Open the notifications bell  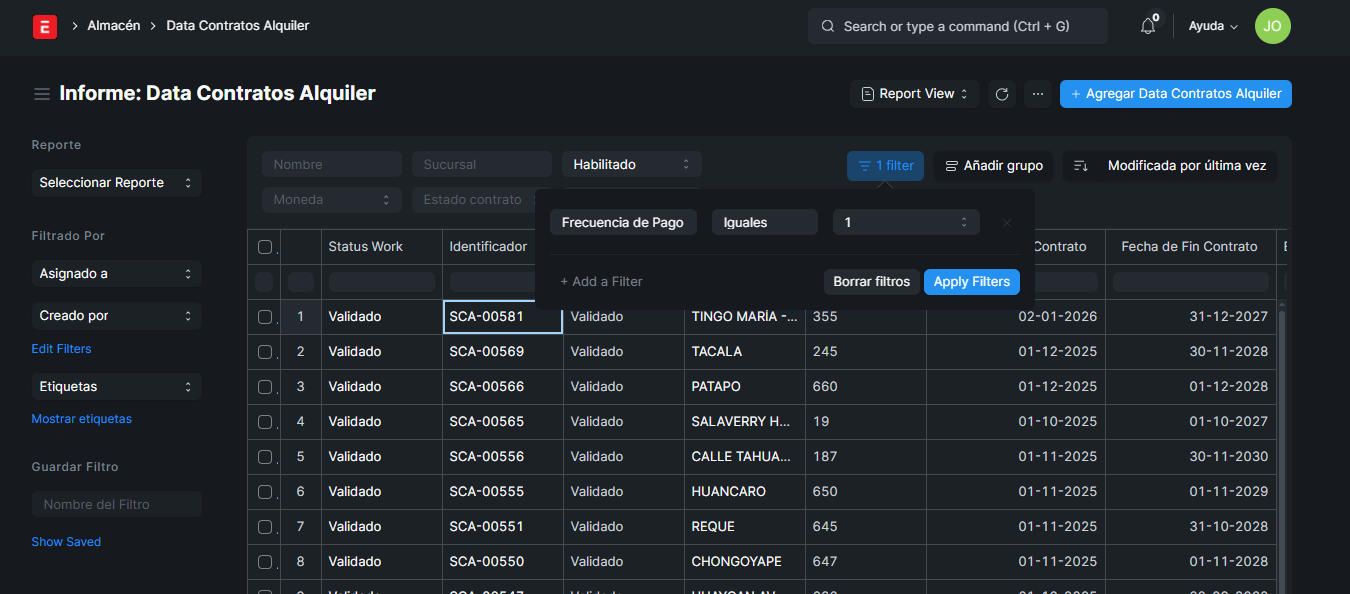pyautogui.click(x=1148, y=27)
